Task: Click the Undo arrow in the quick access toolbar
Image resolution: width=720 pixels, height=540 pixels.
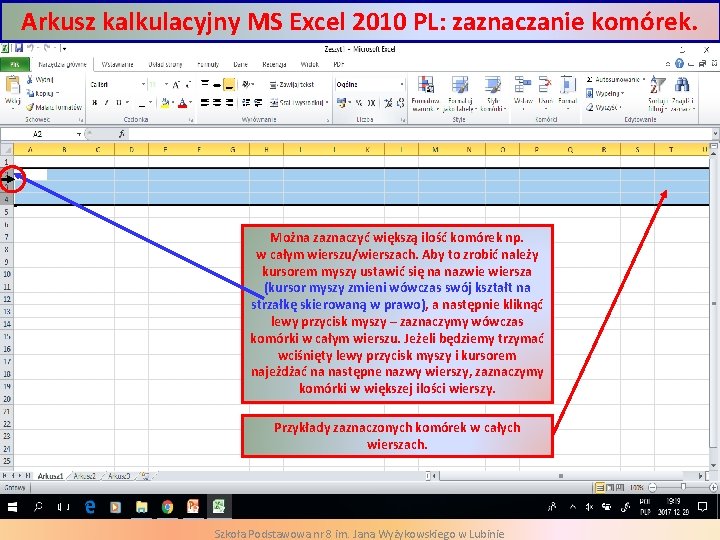Action: point(30,48)
